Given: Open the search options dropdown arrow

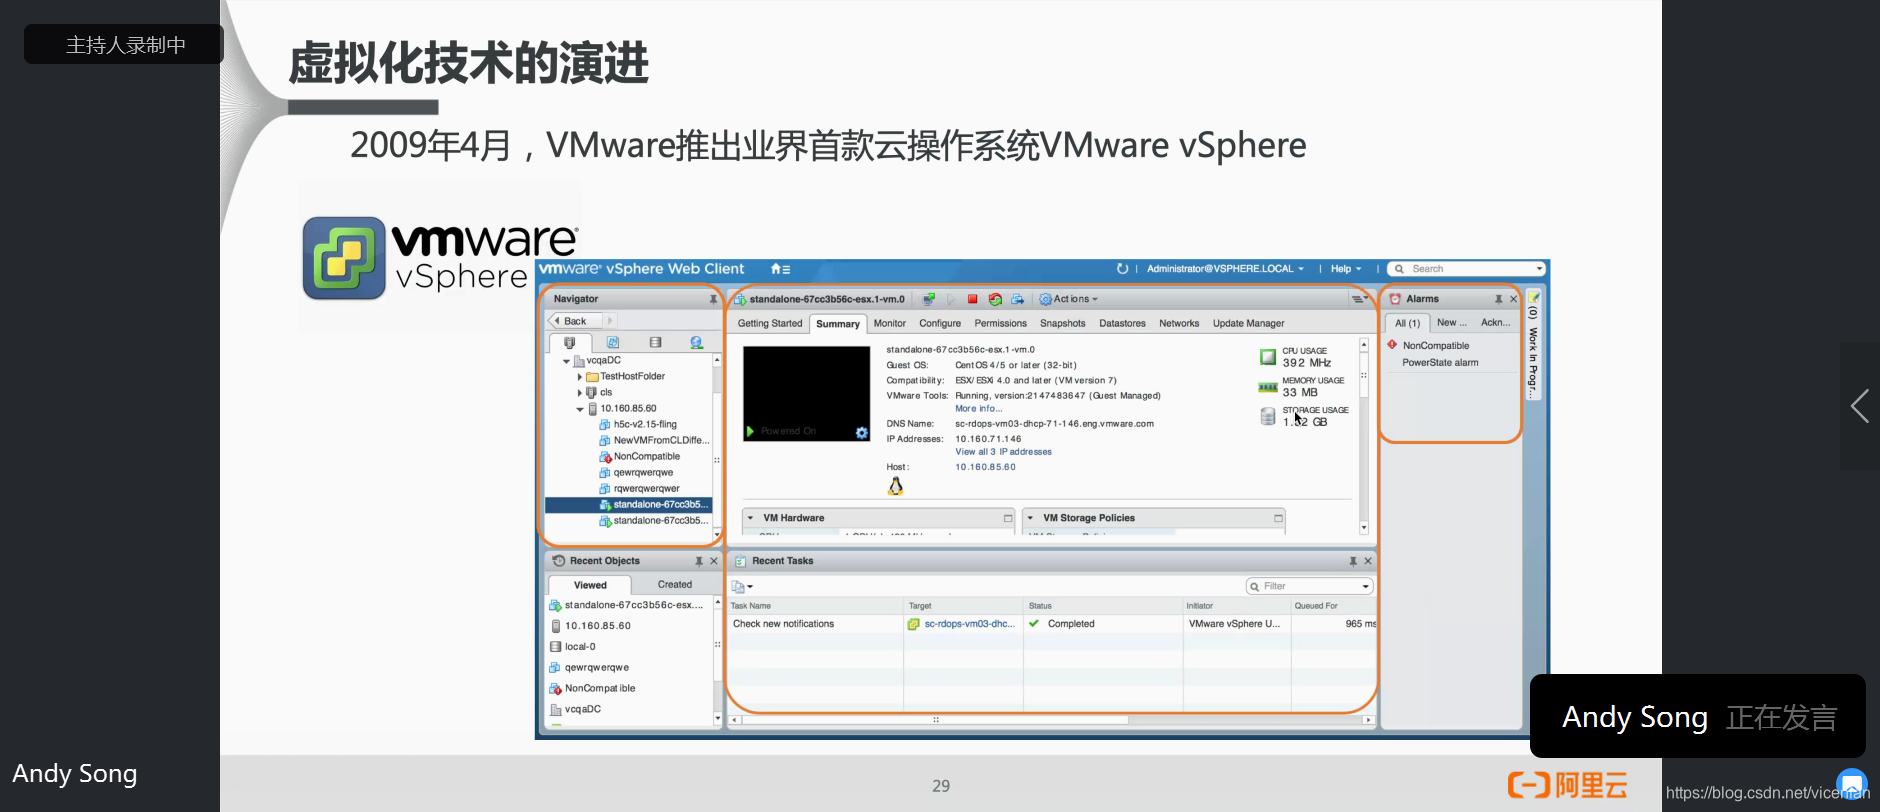Looking at the screenshot, I should 1539,269.
